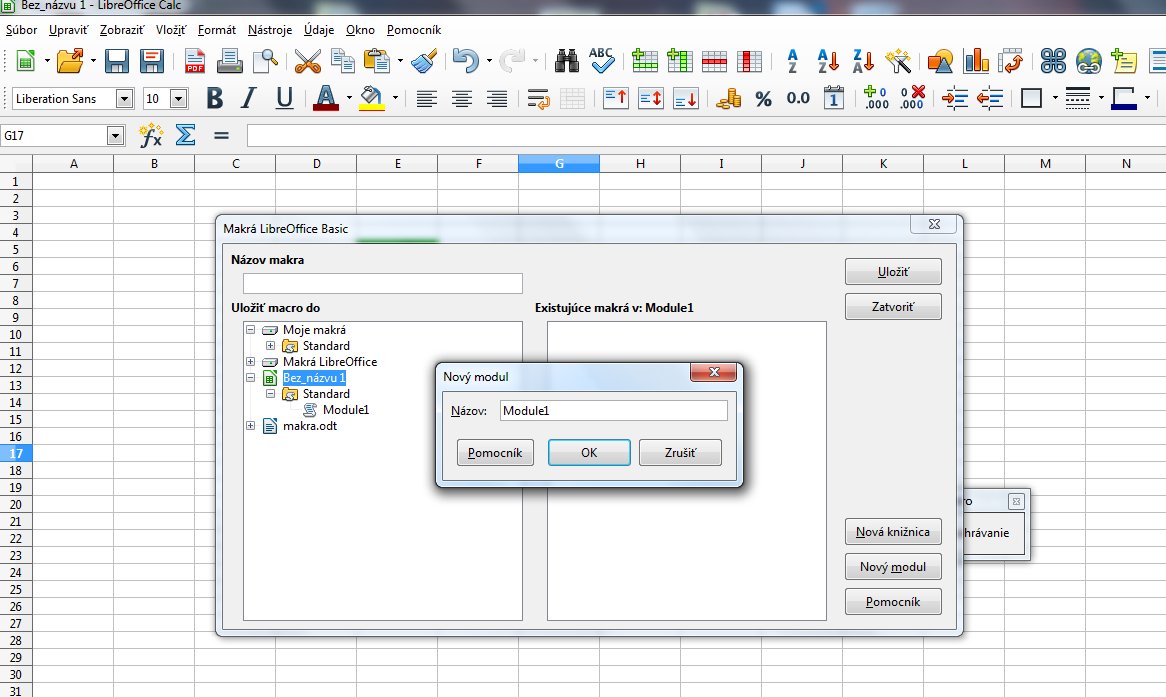Center cell text horizontally

pos(462,98)
